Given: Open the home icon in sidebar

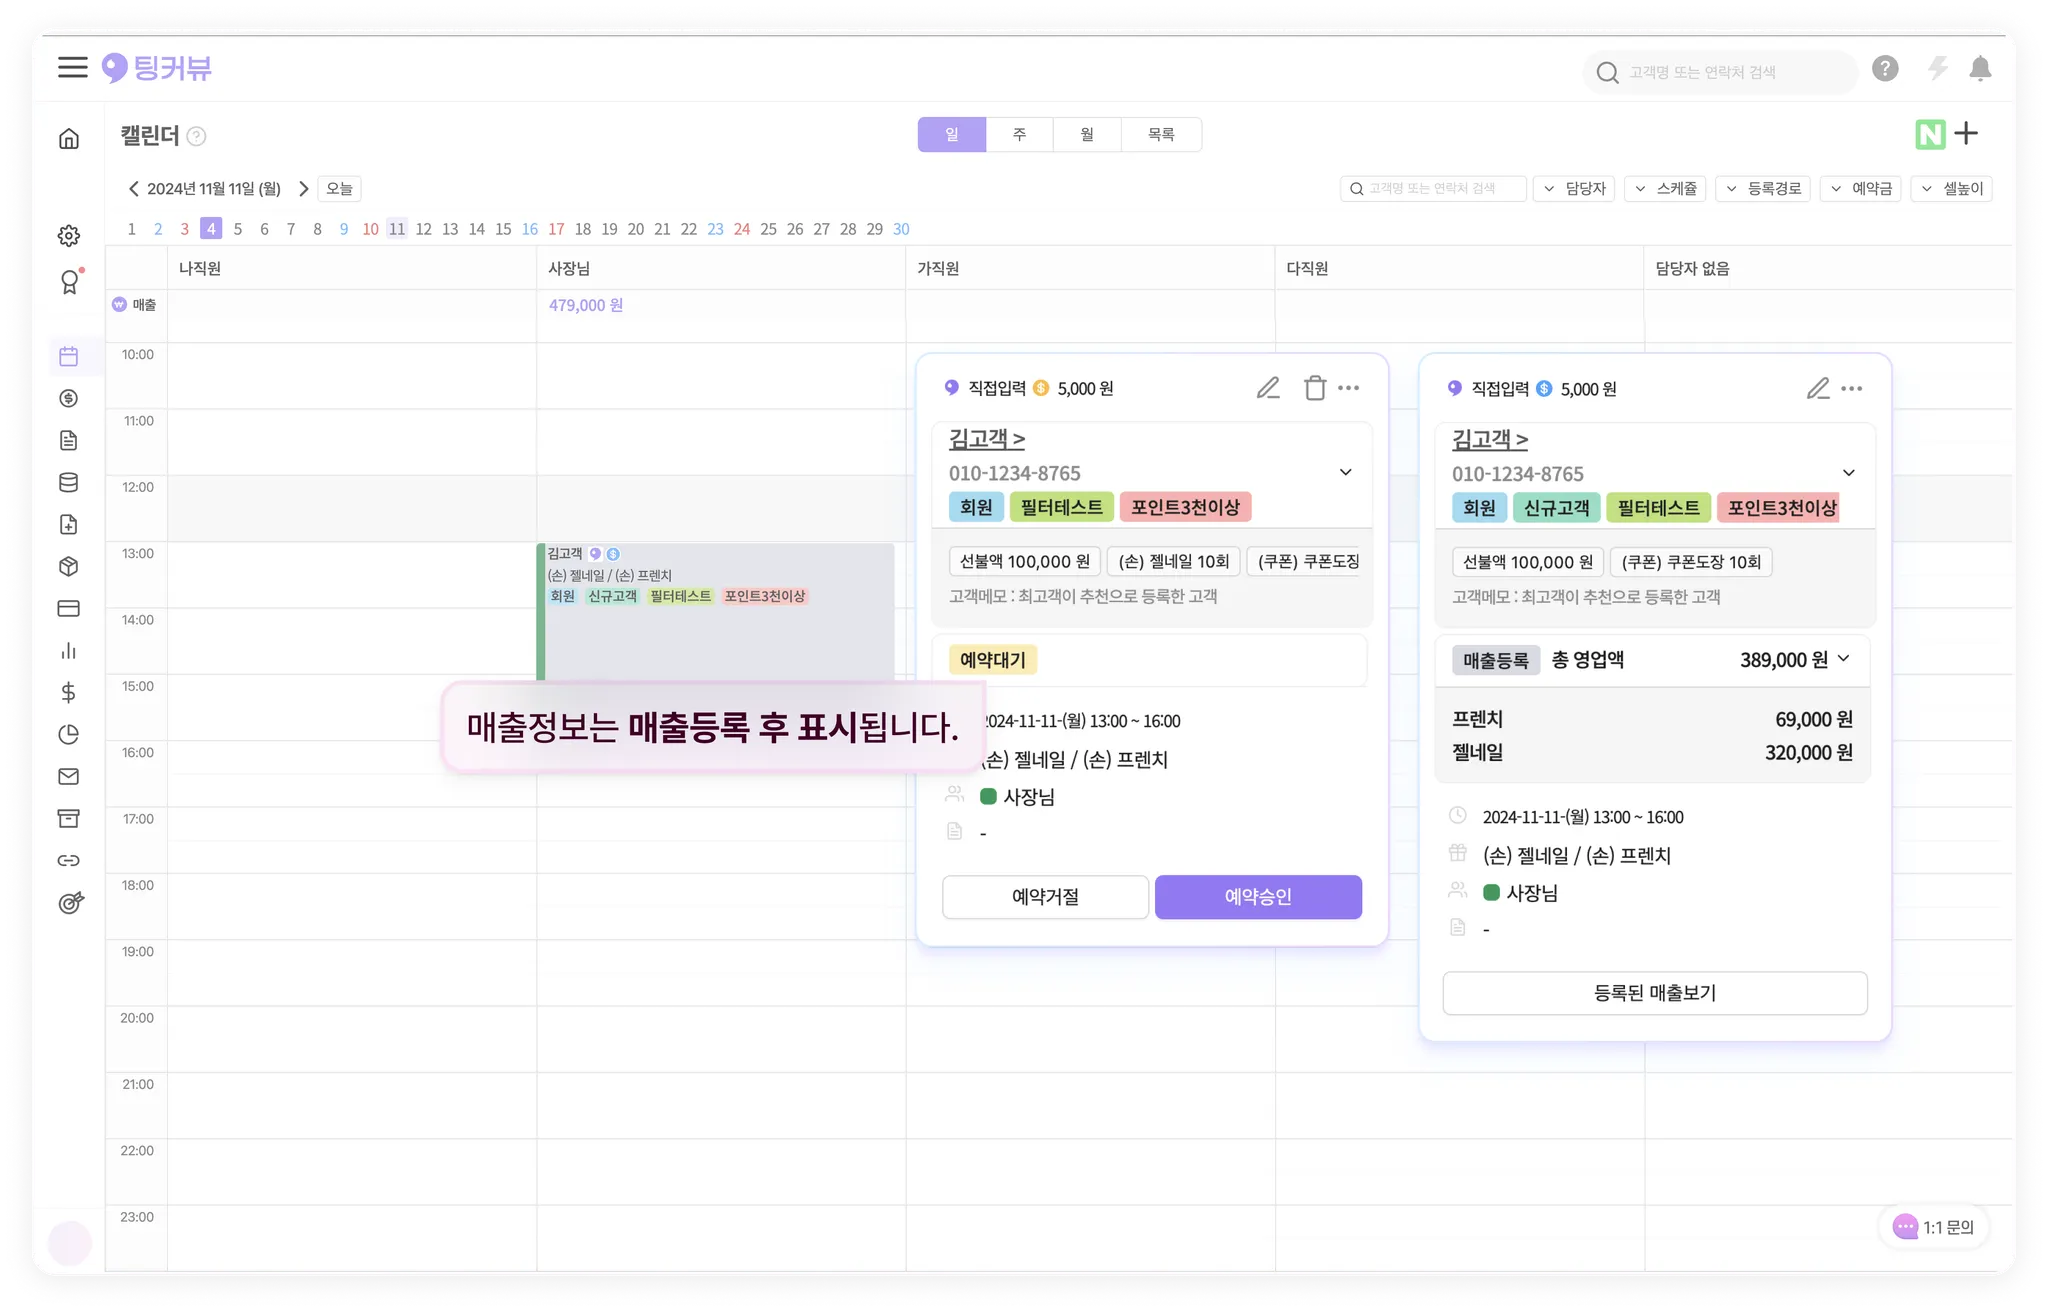Looking at the screenshot, I should point(68,139).
